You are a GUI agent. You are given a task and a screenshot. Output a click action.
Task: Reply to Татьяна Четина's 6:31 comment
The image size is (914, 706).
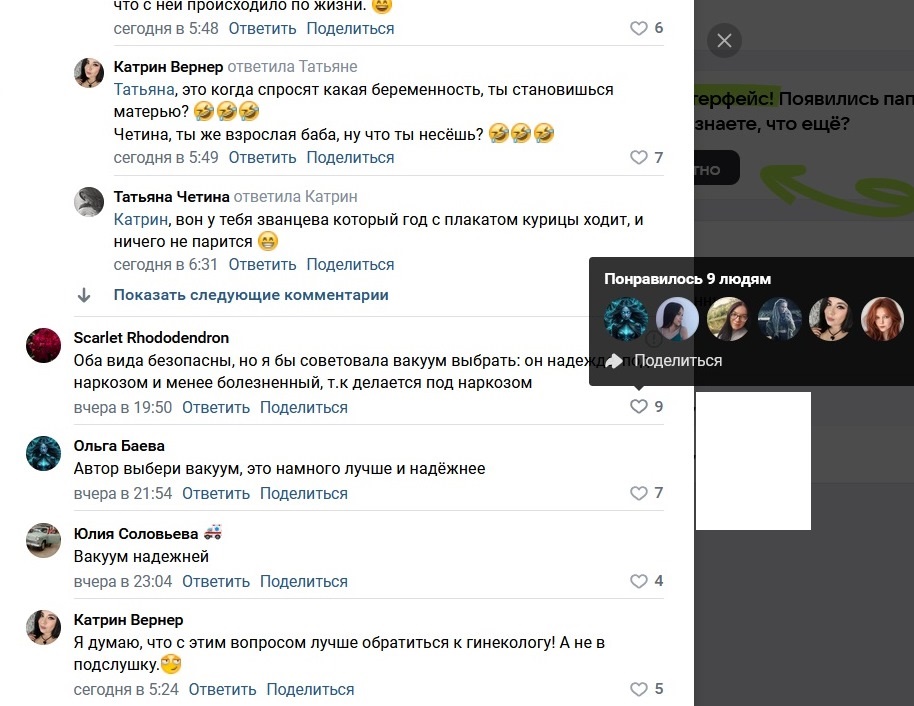click(x=262, y=265)
